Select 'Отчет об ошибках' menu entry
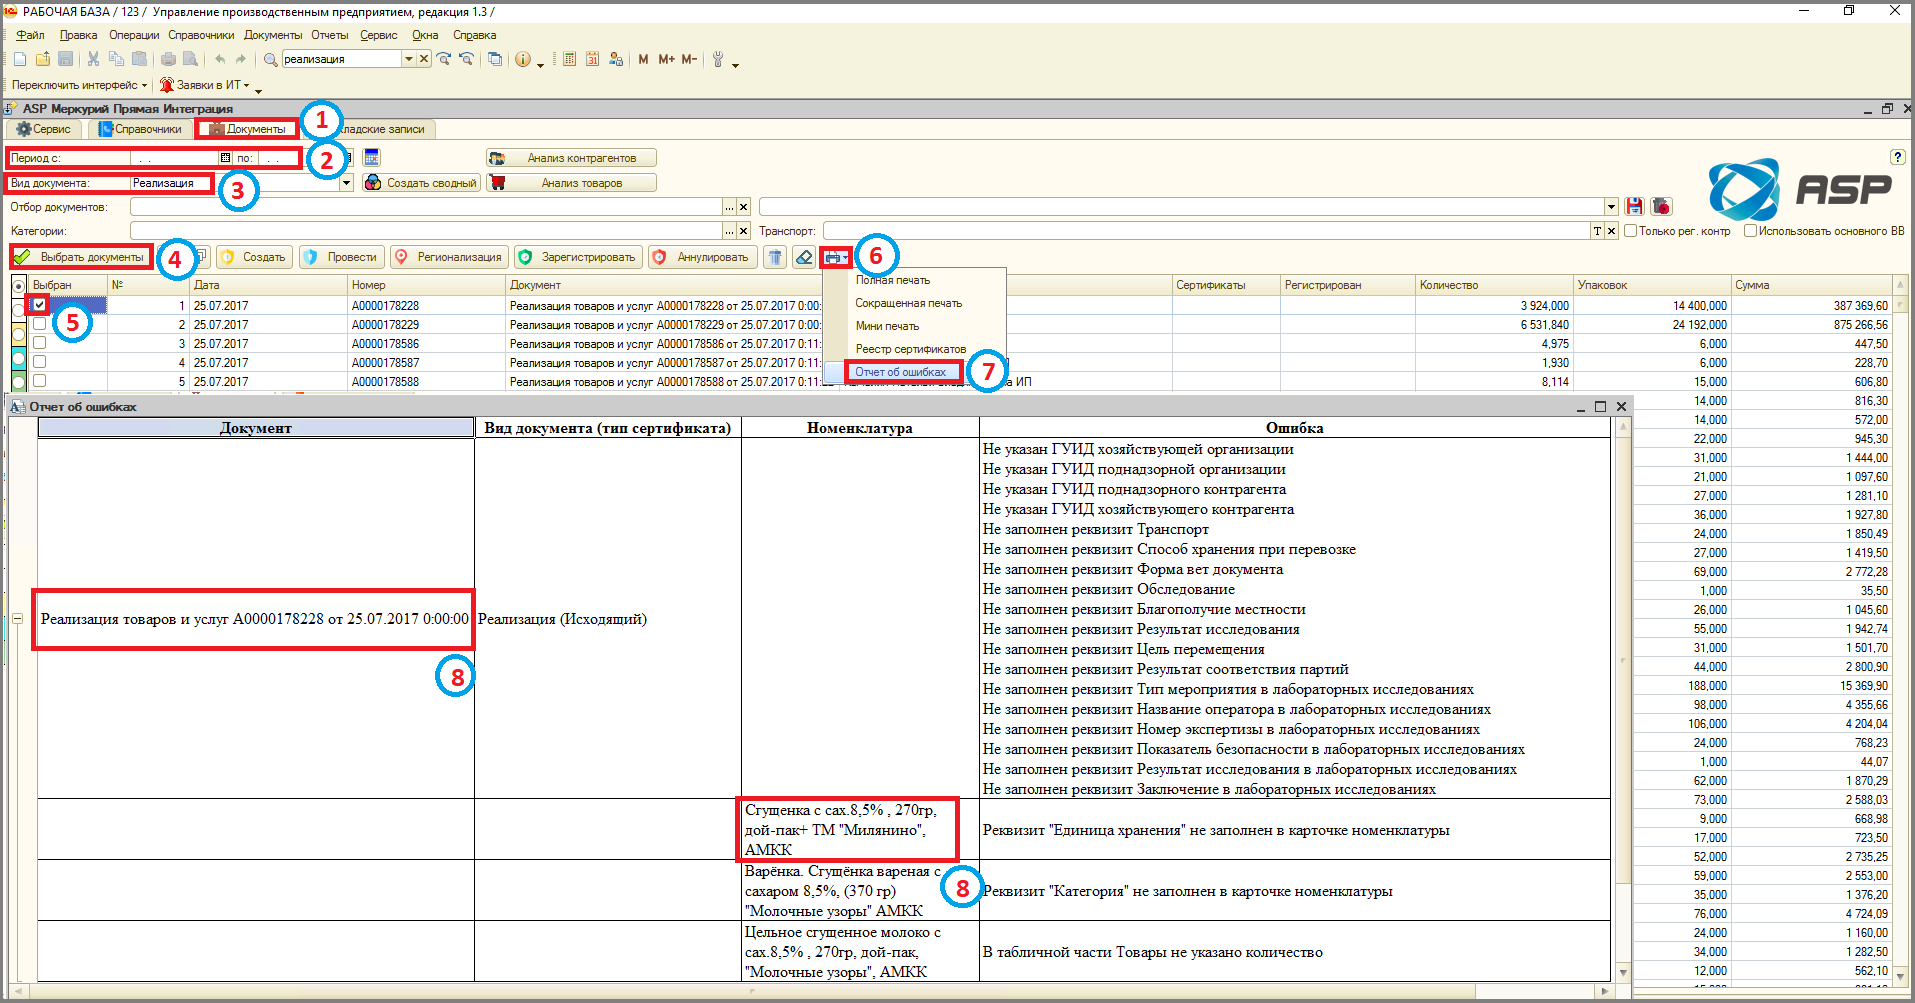1915x1003 pixels. click(x=900, y=372)
